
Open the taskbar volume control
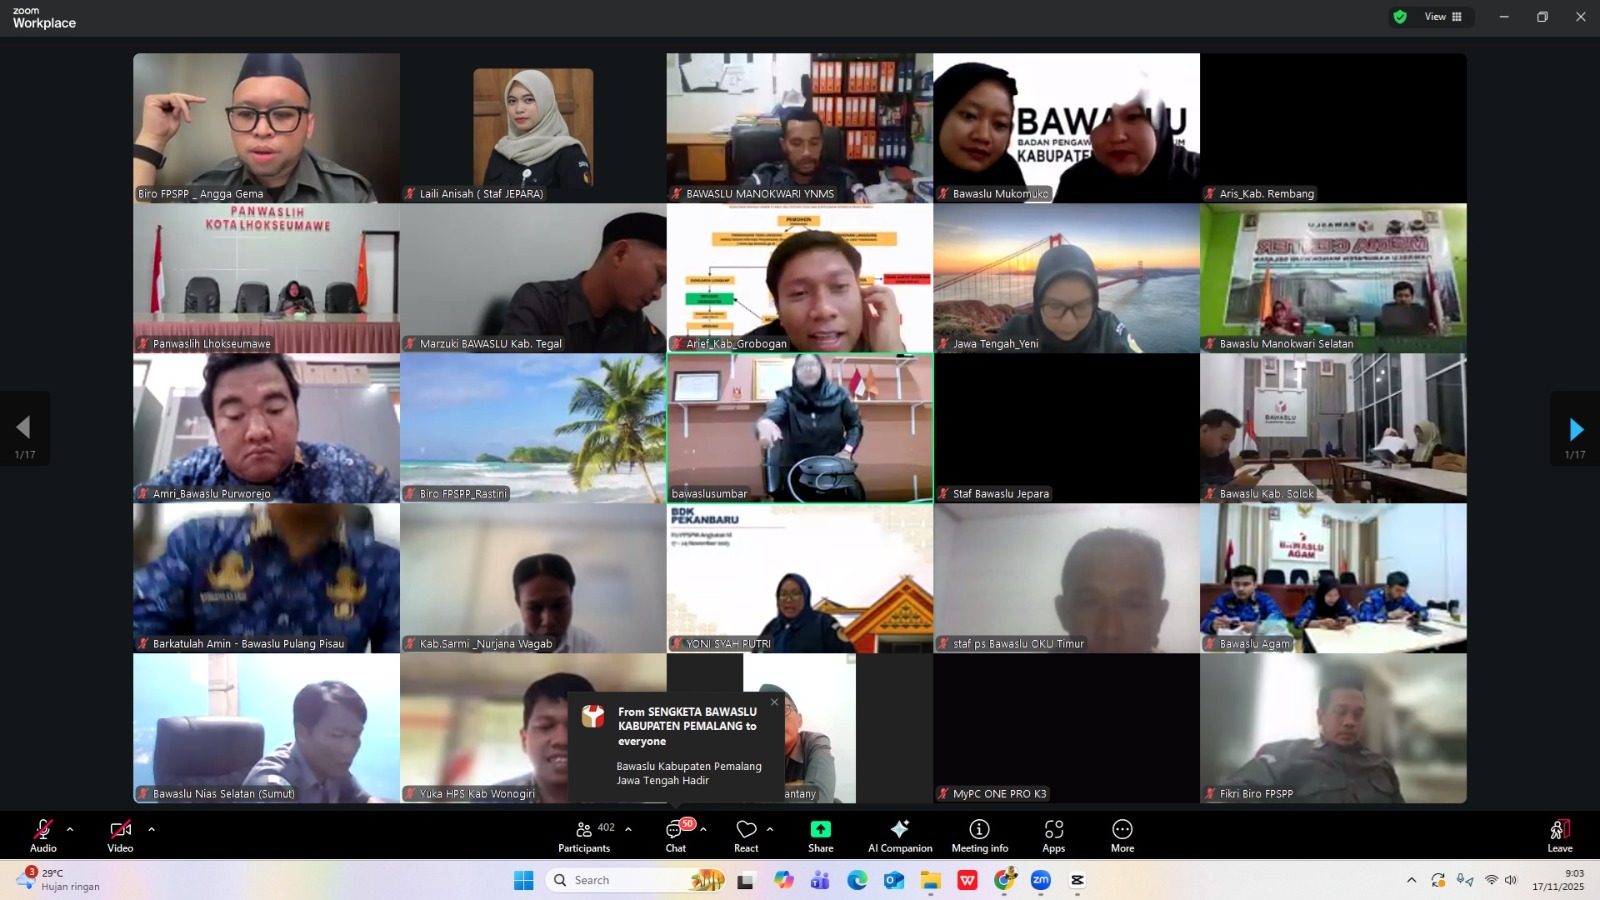(x=1510, y=881)
